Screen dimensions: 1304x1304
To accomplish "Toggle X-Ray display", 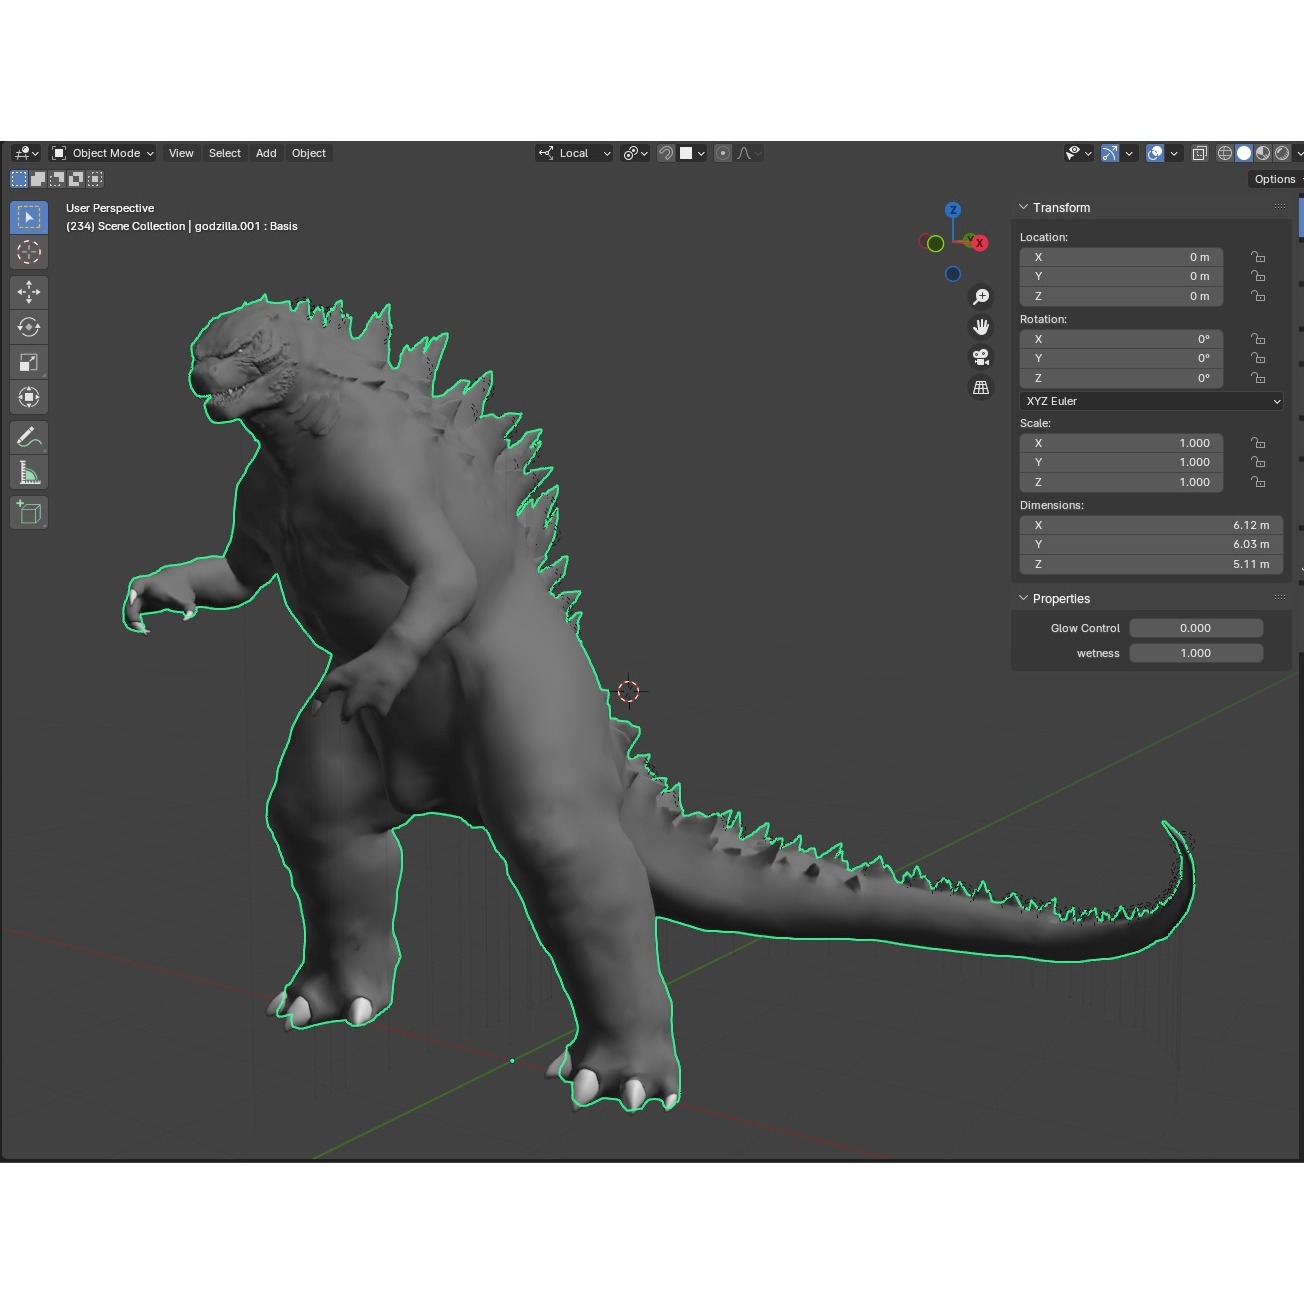I will (1200, 153).
